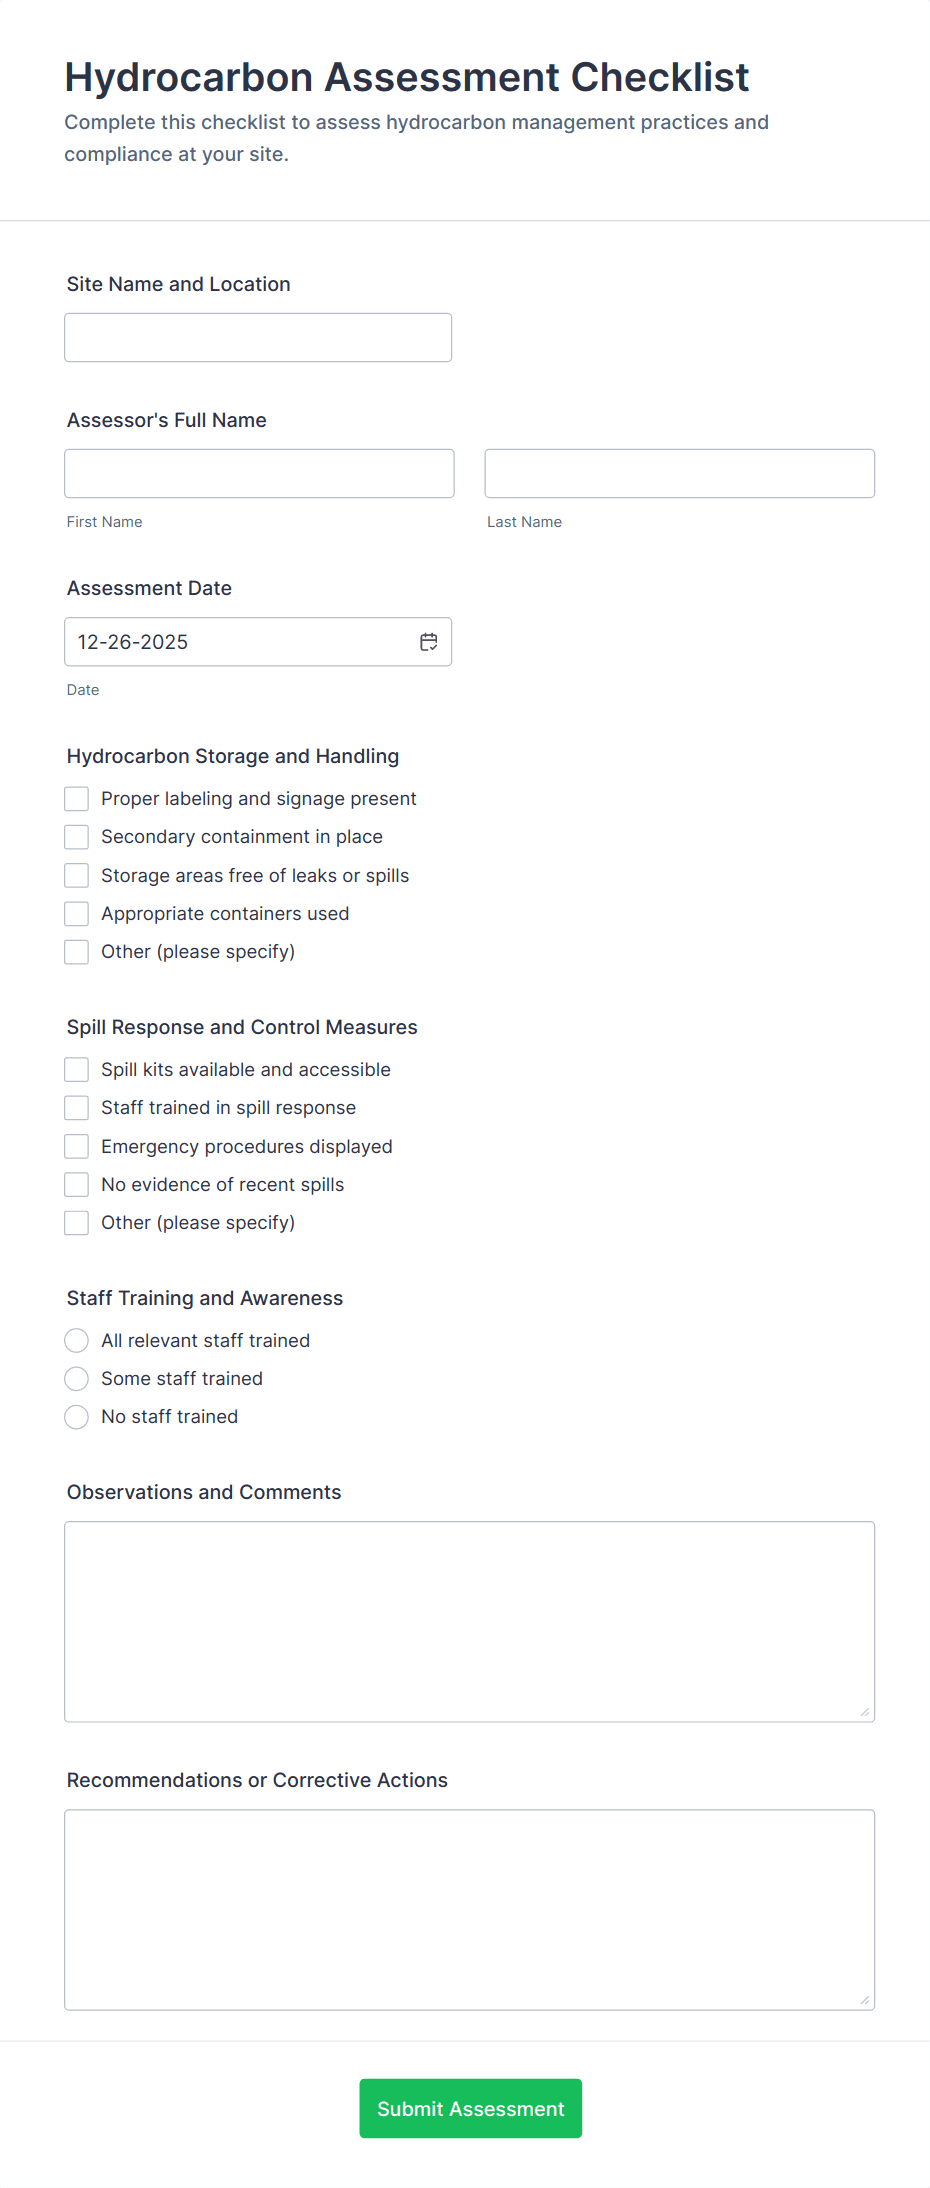
Task: Select 'No staff trained' option
Action: tap(76, 1417)
